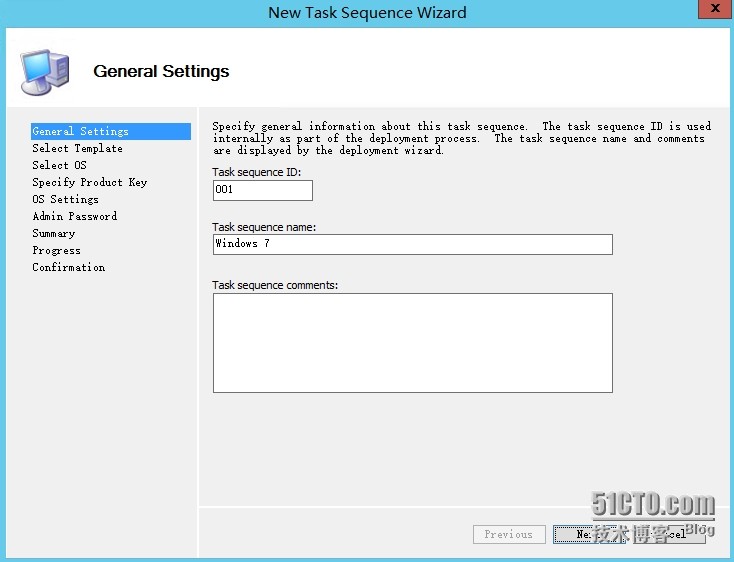
Task: Click the General Settings page heading
Action: [161, 71]
